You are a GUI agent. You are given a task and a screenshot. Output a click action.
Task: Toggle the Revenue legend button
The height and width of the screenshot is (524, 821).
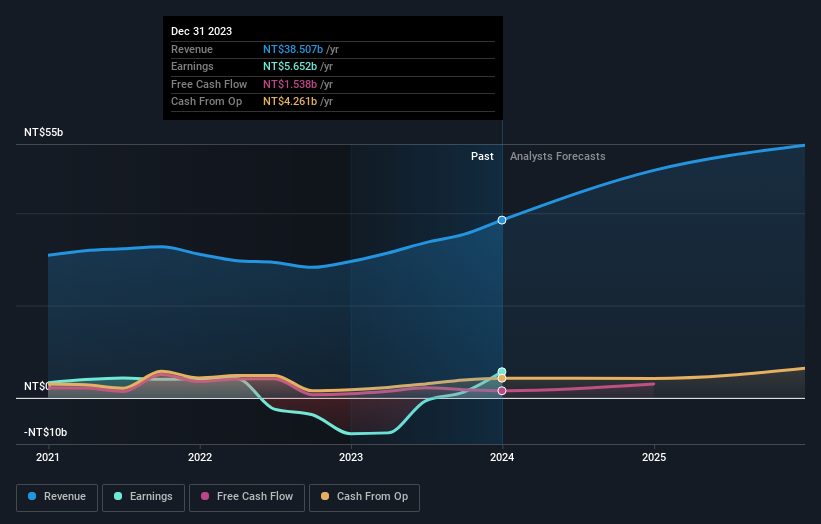click(x=57, y=497)
